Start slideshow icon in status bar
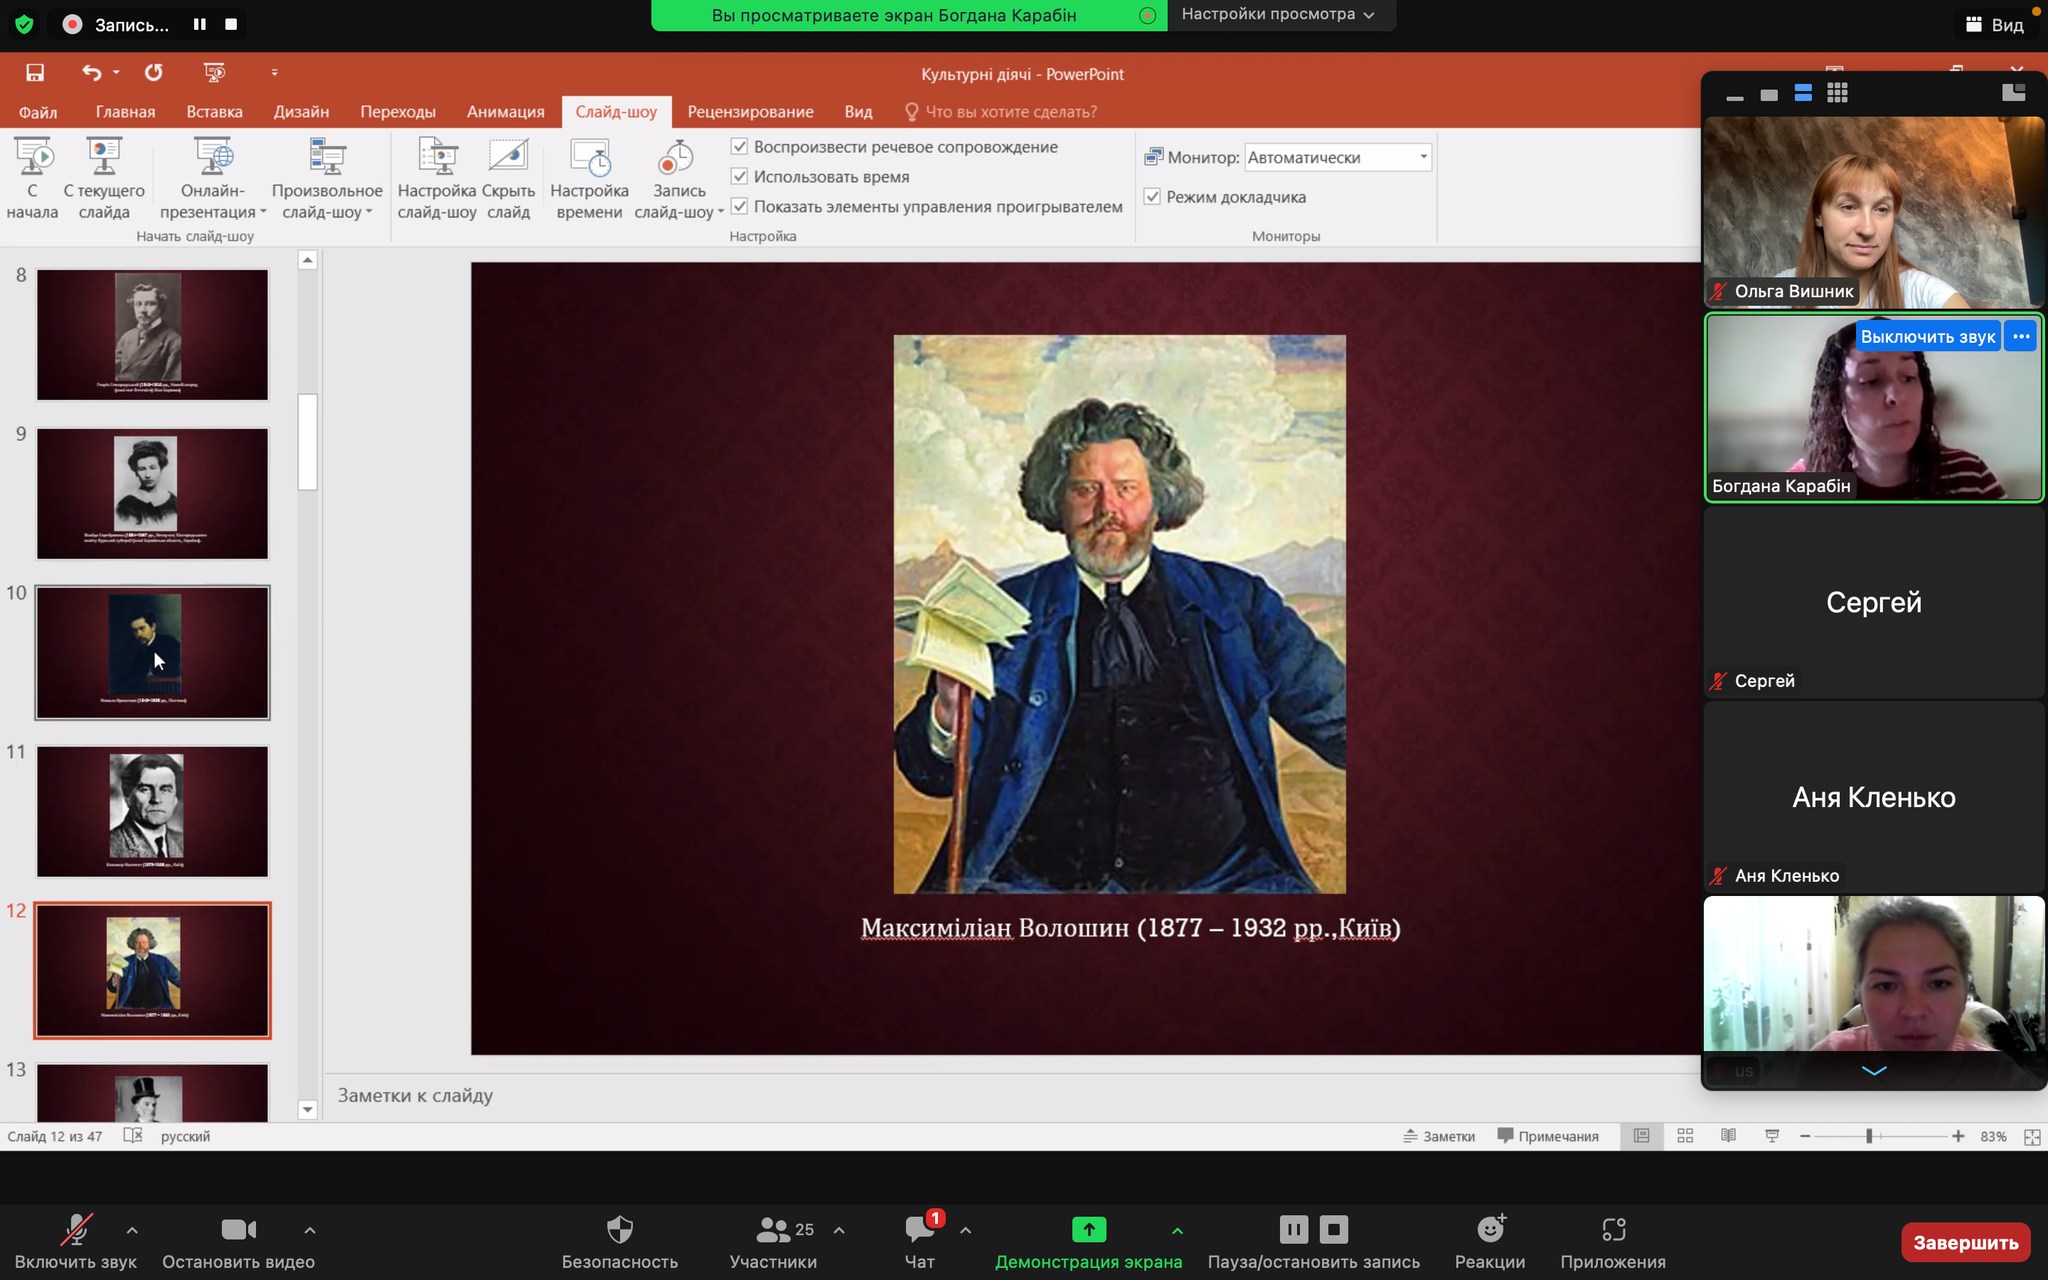 1772,1136
